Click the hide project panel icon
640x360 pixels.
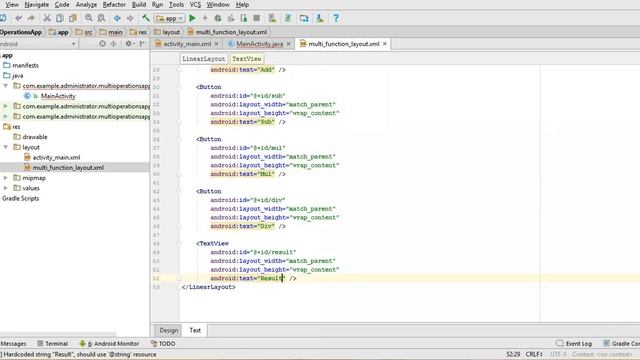pos(142,44)
